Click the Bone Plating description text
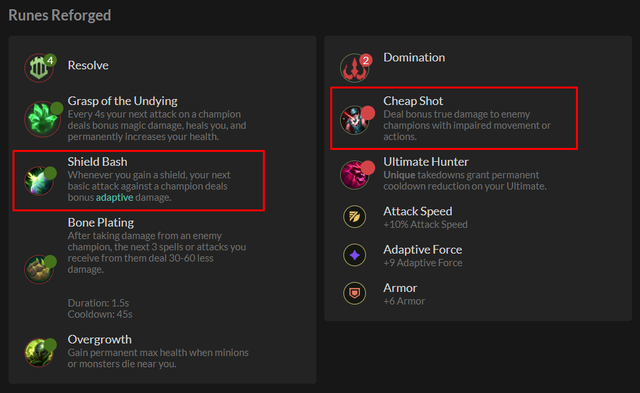This screenshot has height=393, width=640. (157, 253)
